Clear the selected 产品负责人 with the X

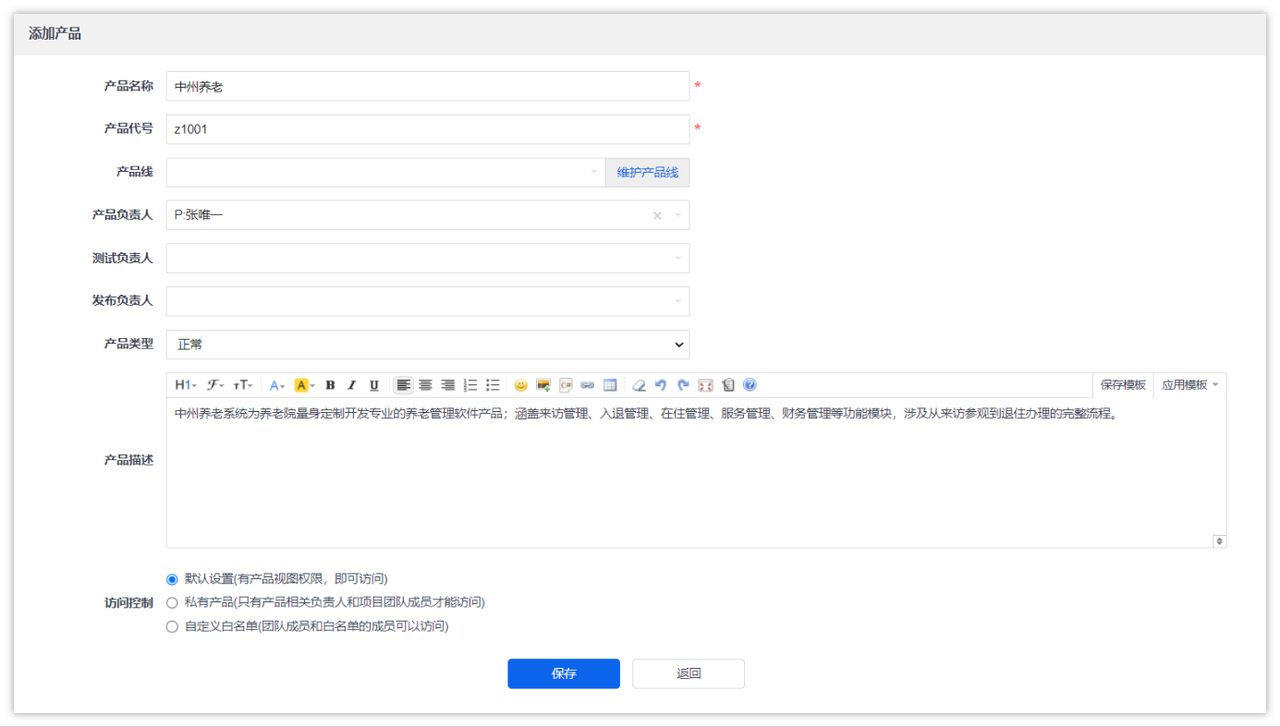pos(657,216)
